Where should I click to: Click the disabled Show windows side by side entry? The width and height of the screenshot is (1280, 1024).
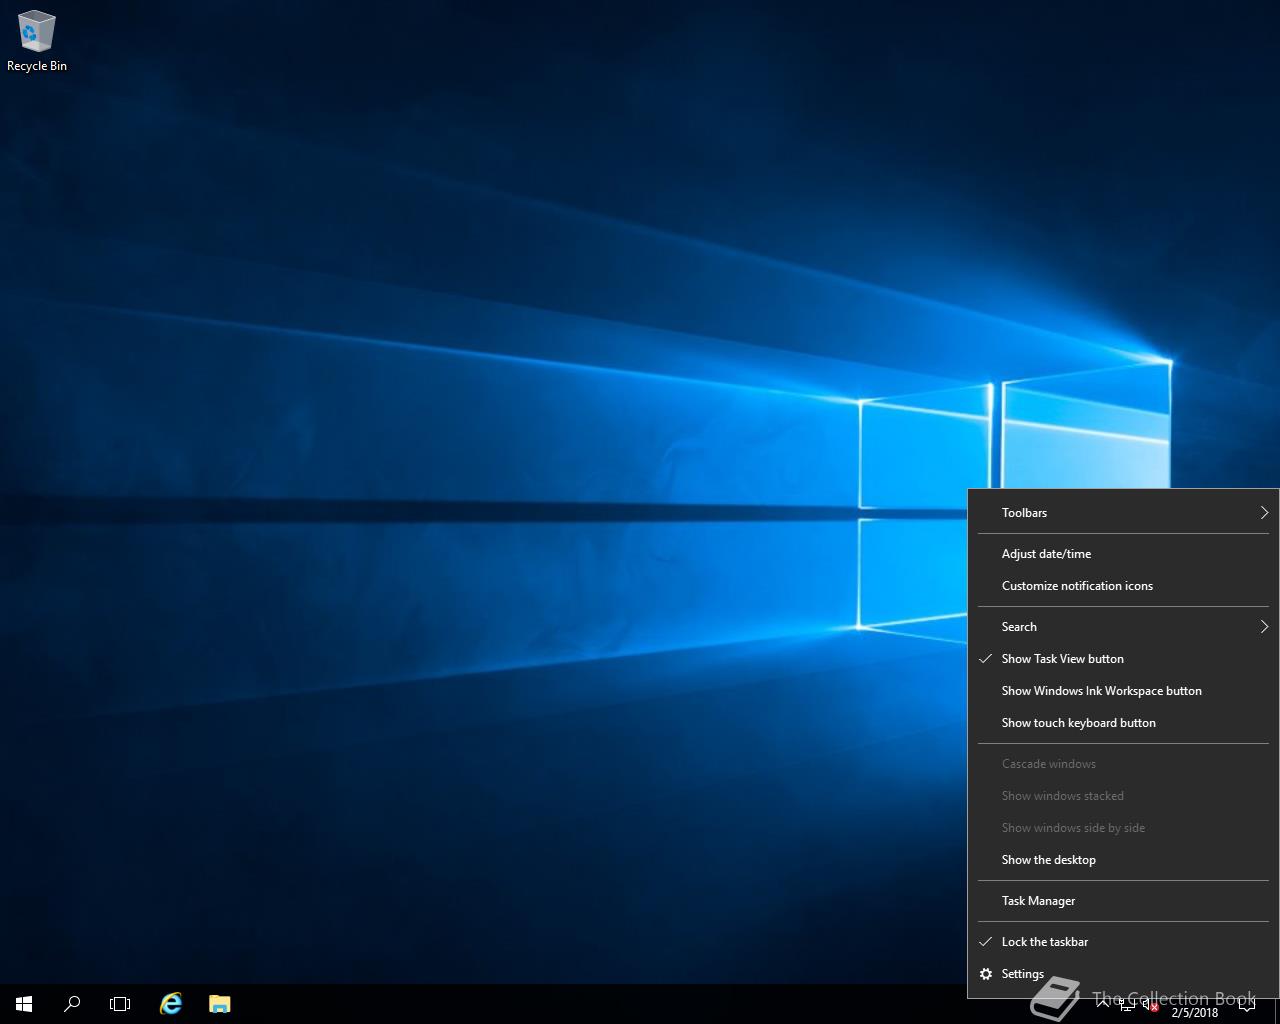coord(1123,828)
